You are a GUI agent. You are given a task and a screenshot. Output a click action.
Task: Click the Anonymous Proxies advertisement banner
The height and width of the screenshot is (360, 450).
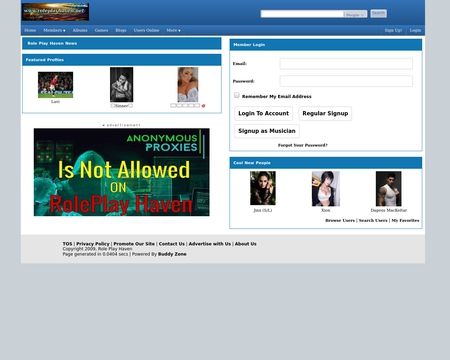pos(122,172)
